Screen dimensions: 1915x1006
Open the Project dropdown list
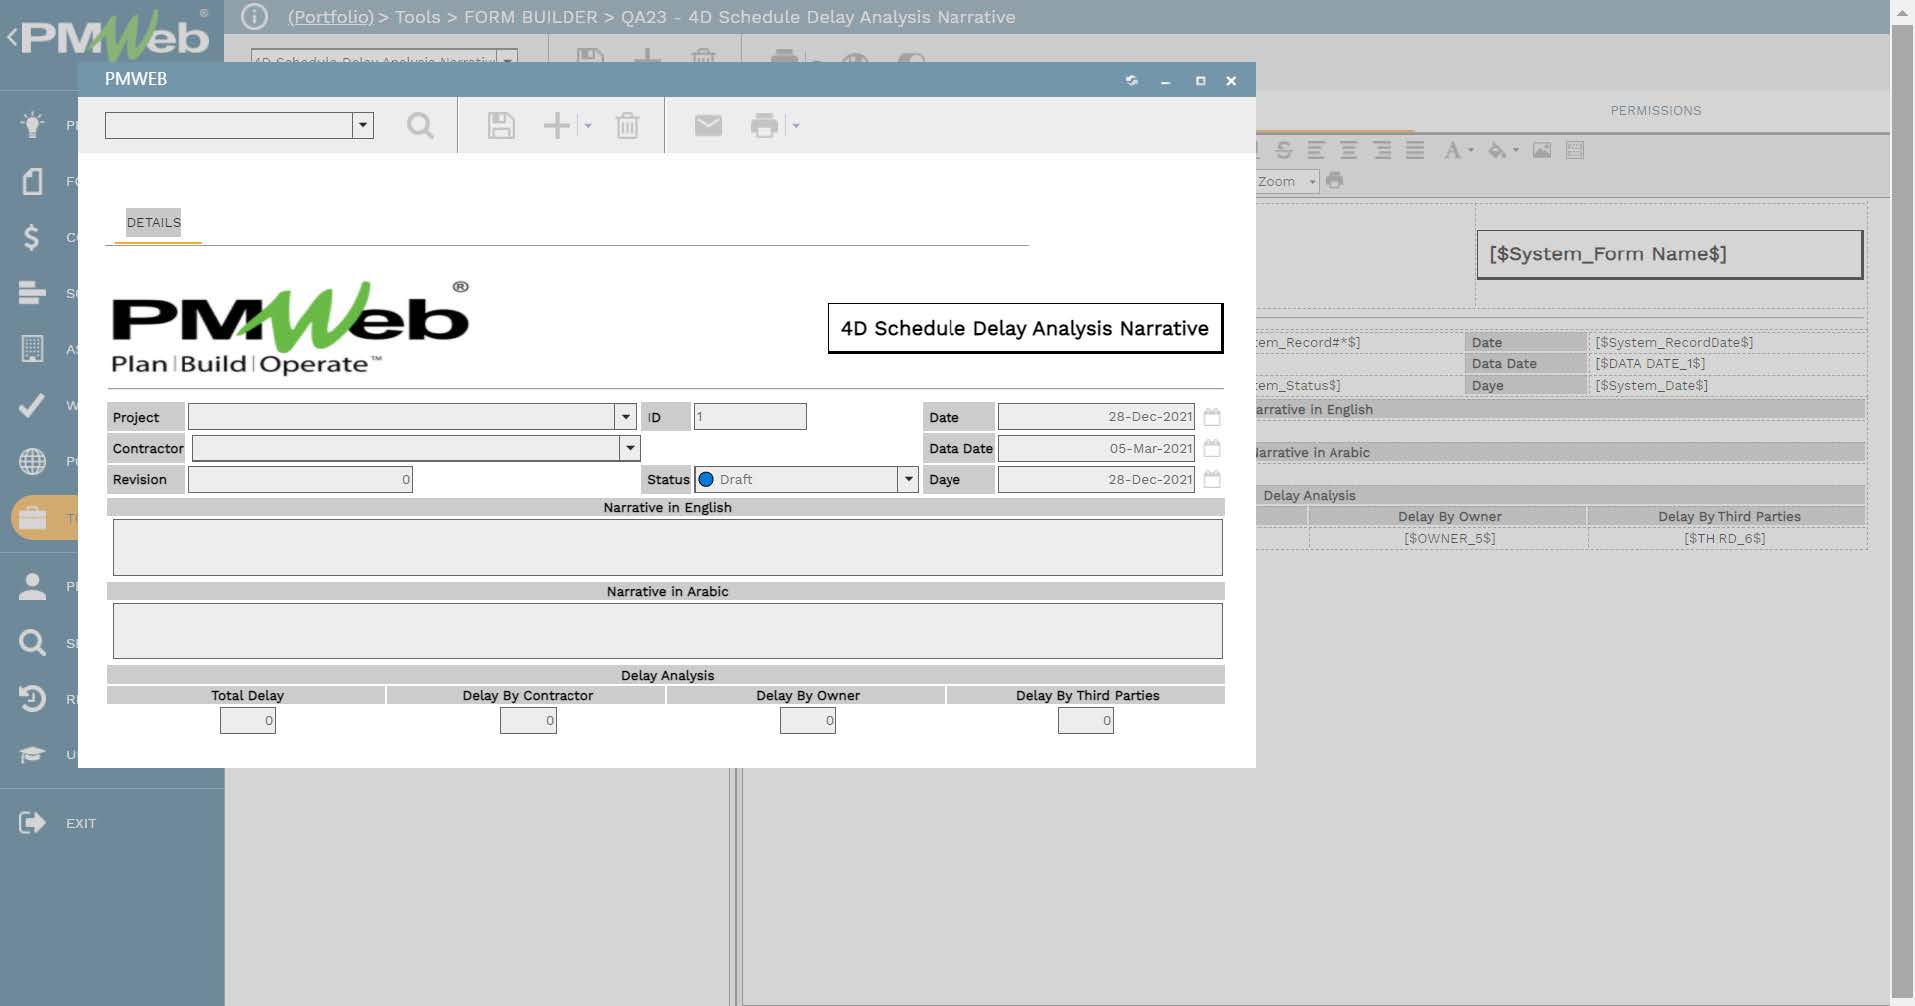coord(625,416)
